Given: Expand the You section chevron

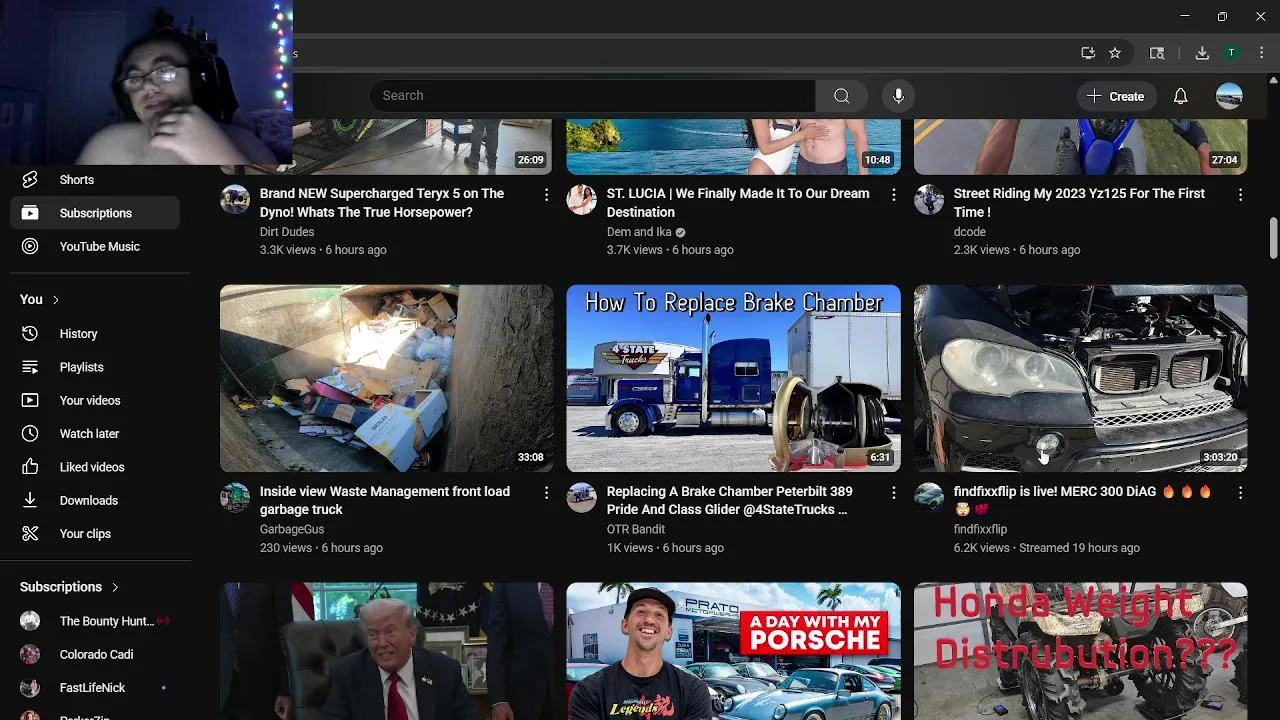Looking at the screenshot, I should 56,300.
